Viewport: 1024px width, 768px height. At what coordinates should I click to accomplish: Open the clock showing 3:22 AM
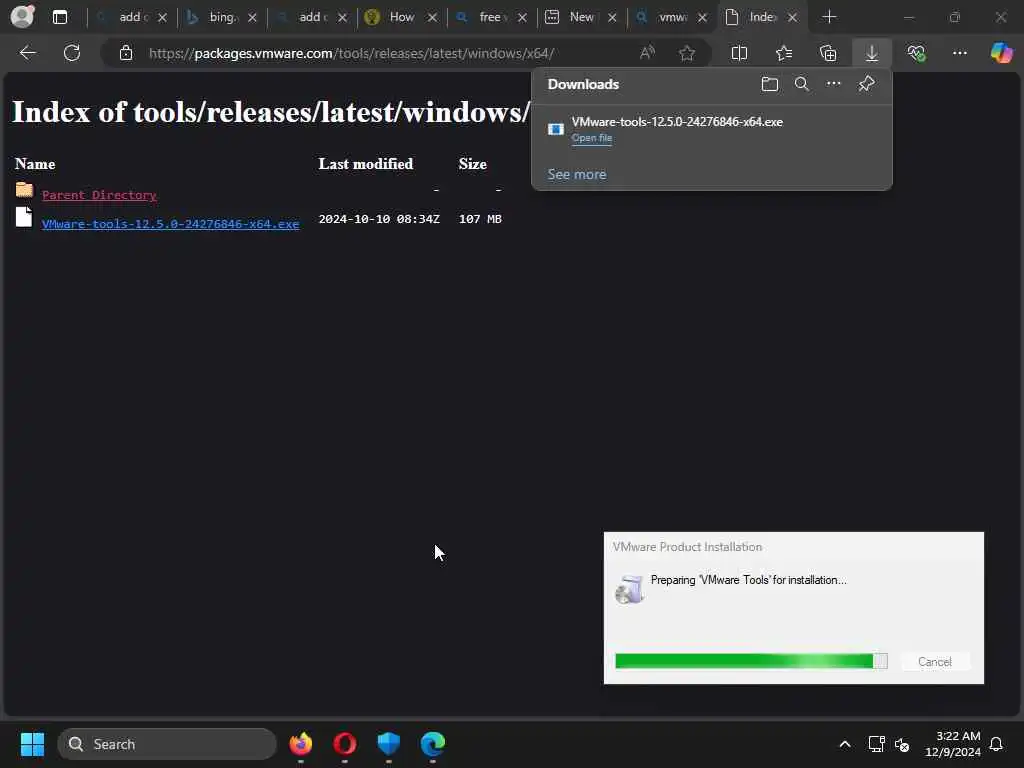point(952,744)
